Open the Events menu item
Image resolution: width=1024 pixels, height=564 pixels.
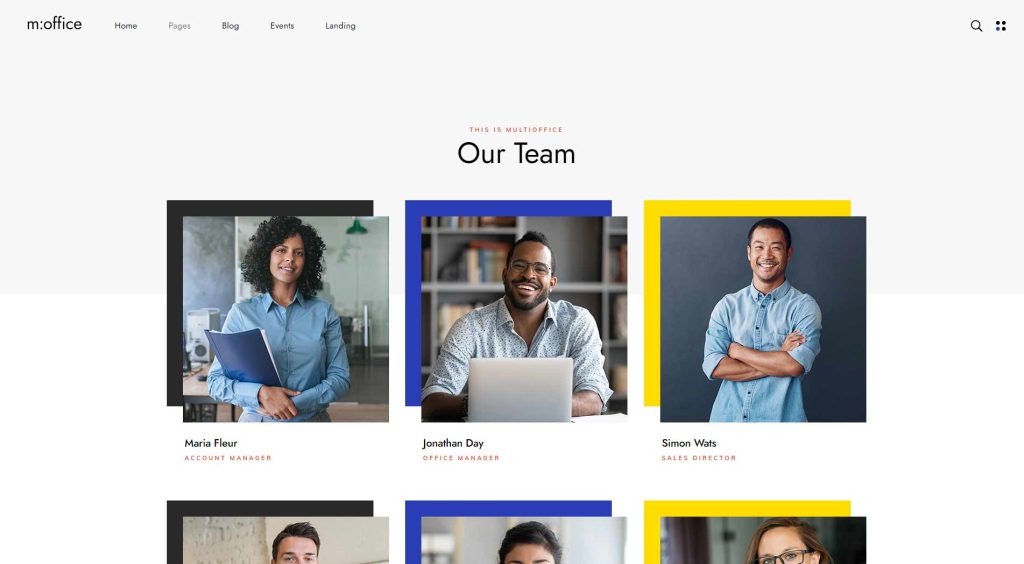point(282,26)
